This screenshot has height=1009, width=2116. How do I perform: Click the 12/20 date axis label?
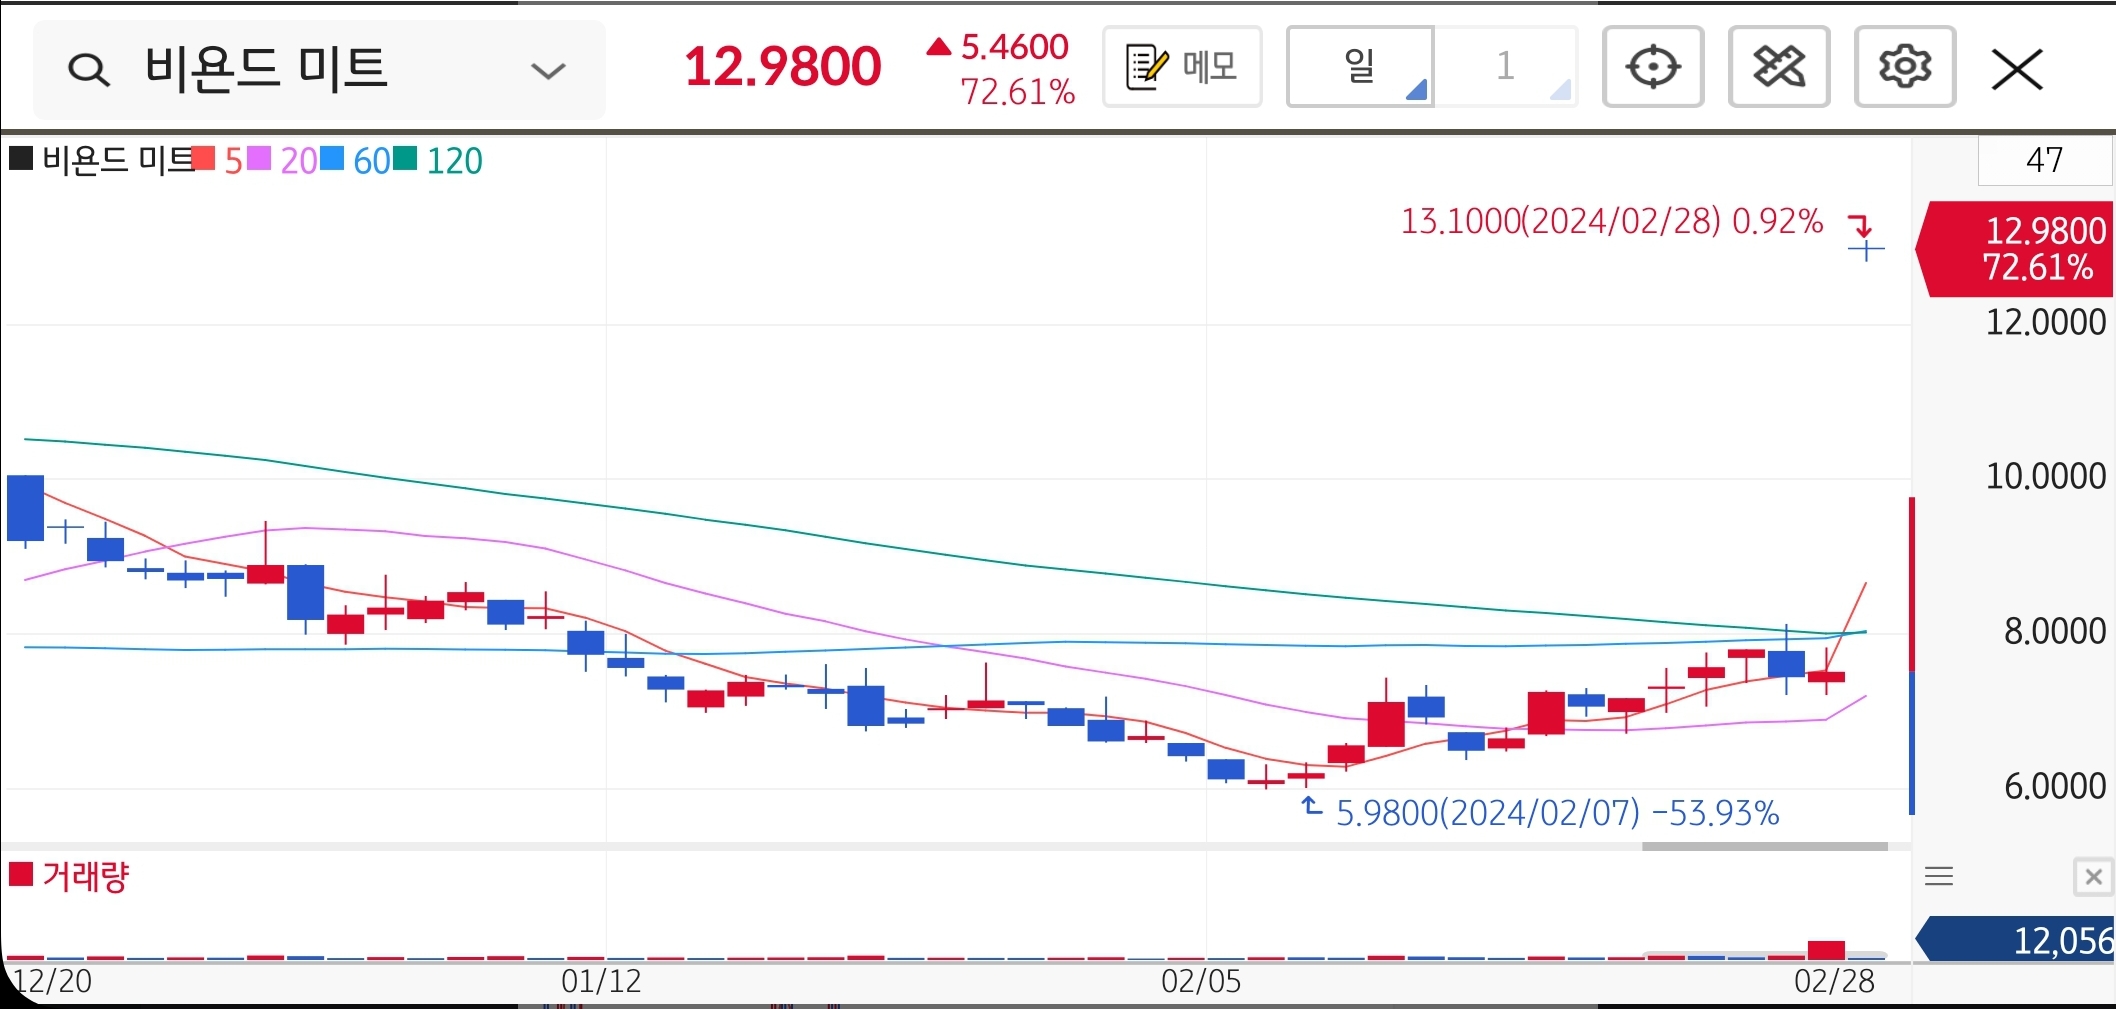click(52, 981)
